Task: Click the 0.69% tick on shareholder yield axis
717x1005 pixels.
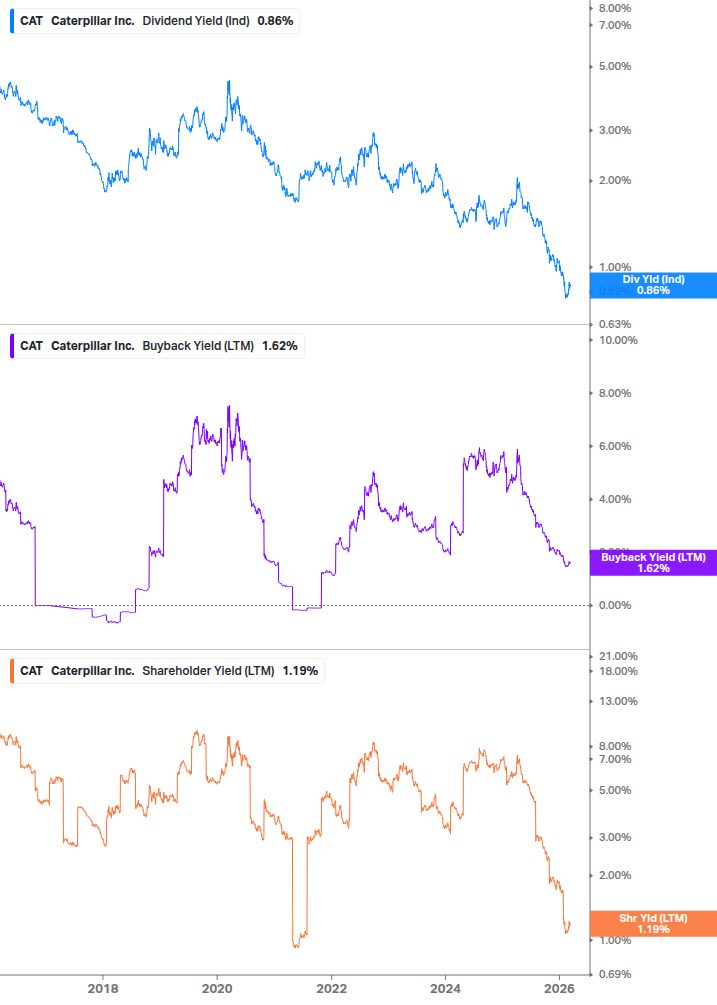Action: (x=615, y=974)
